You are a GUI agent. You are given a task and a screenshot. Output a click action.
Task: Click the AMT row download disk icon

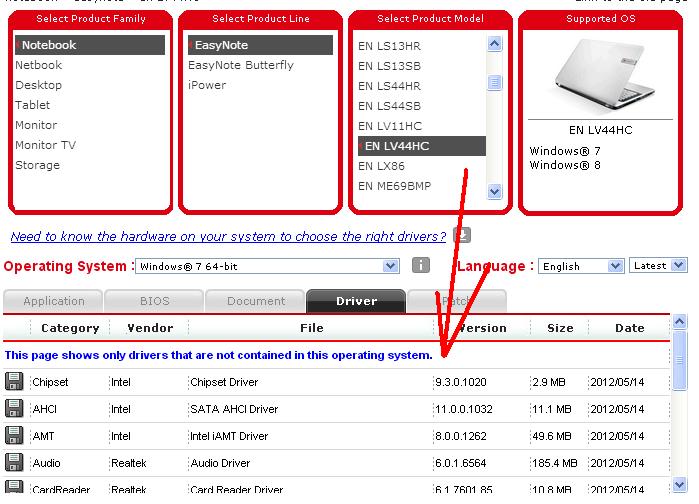click(x=14, y=436)
